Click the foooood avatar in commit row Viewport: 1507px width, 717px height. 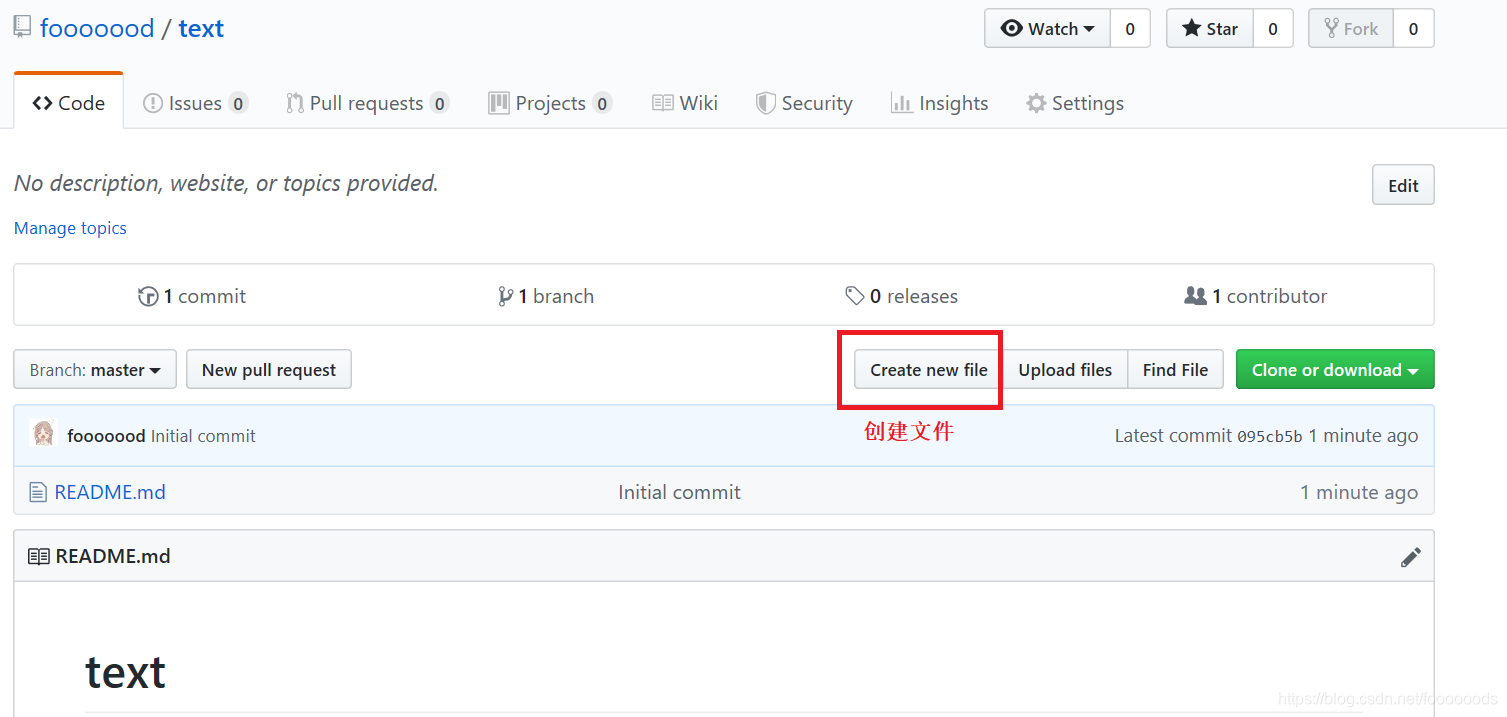coord(43,434)
